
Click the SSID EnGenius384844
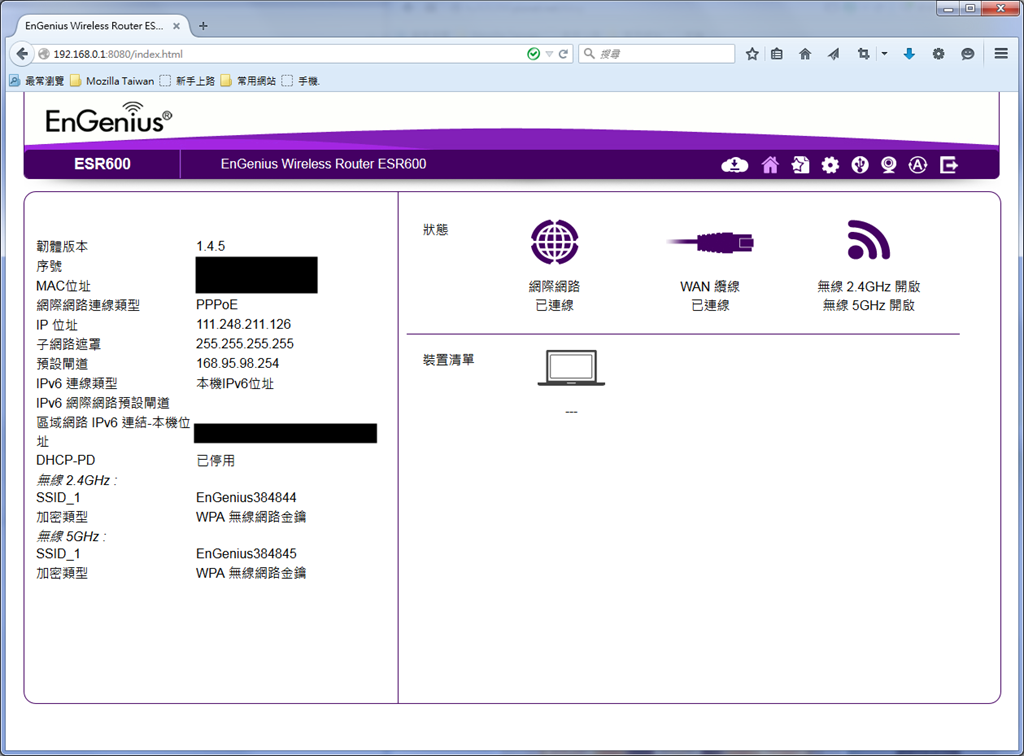click(246, 497)
